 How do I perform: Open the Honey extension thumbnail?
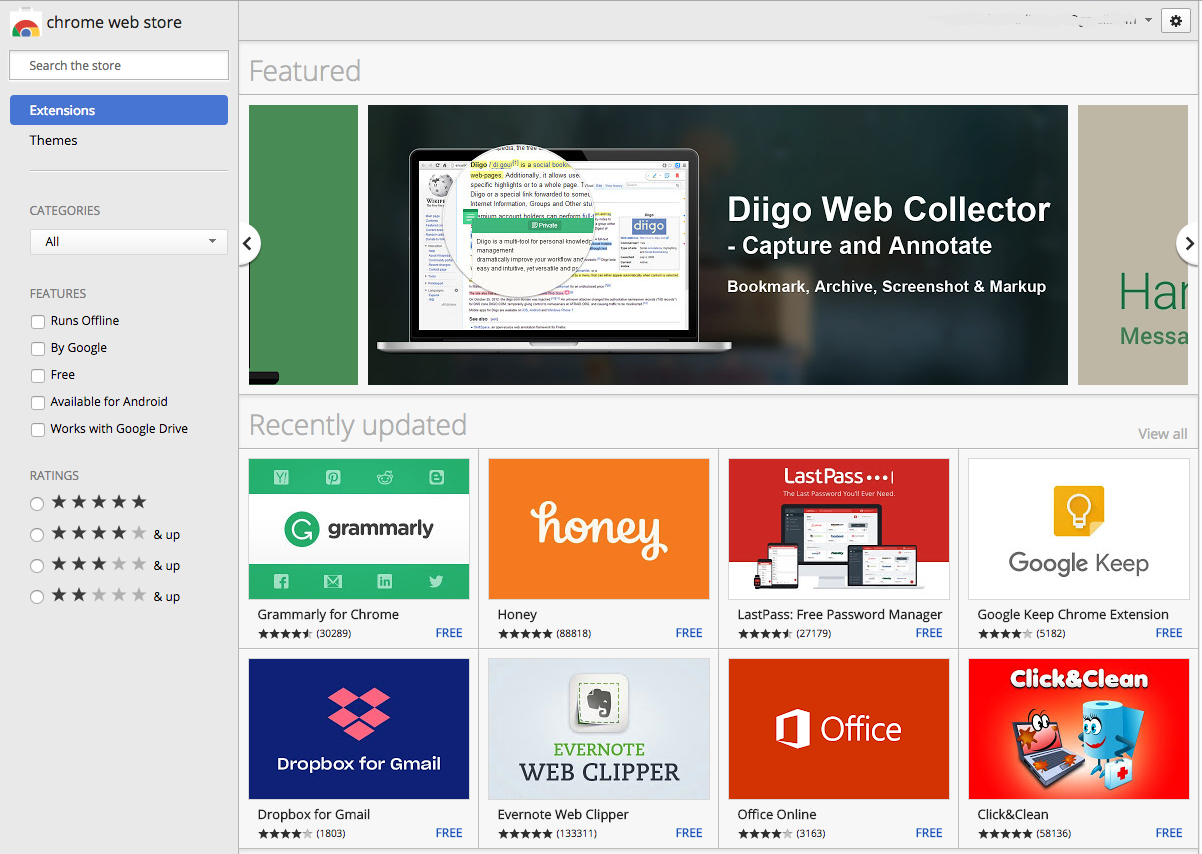click(x=599, y=529)
